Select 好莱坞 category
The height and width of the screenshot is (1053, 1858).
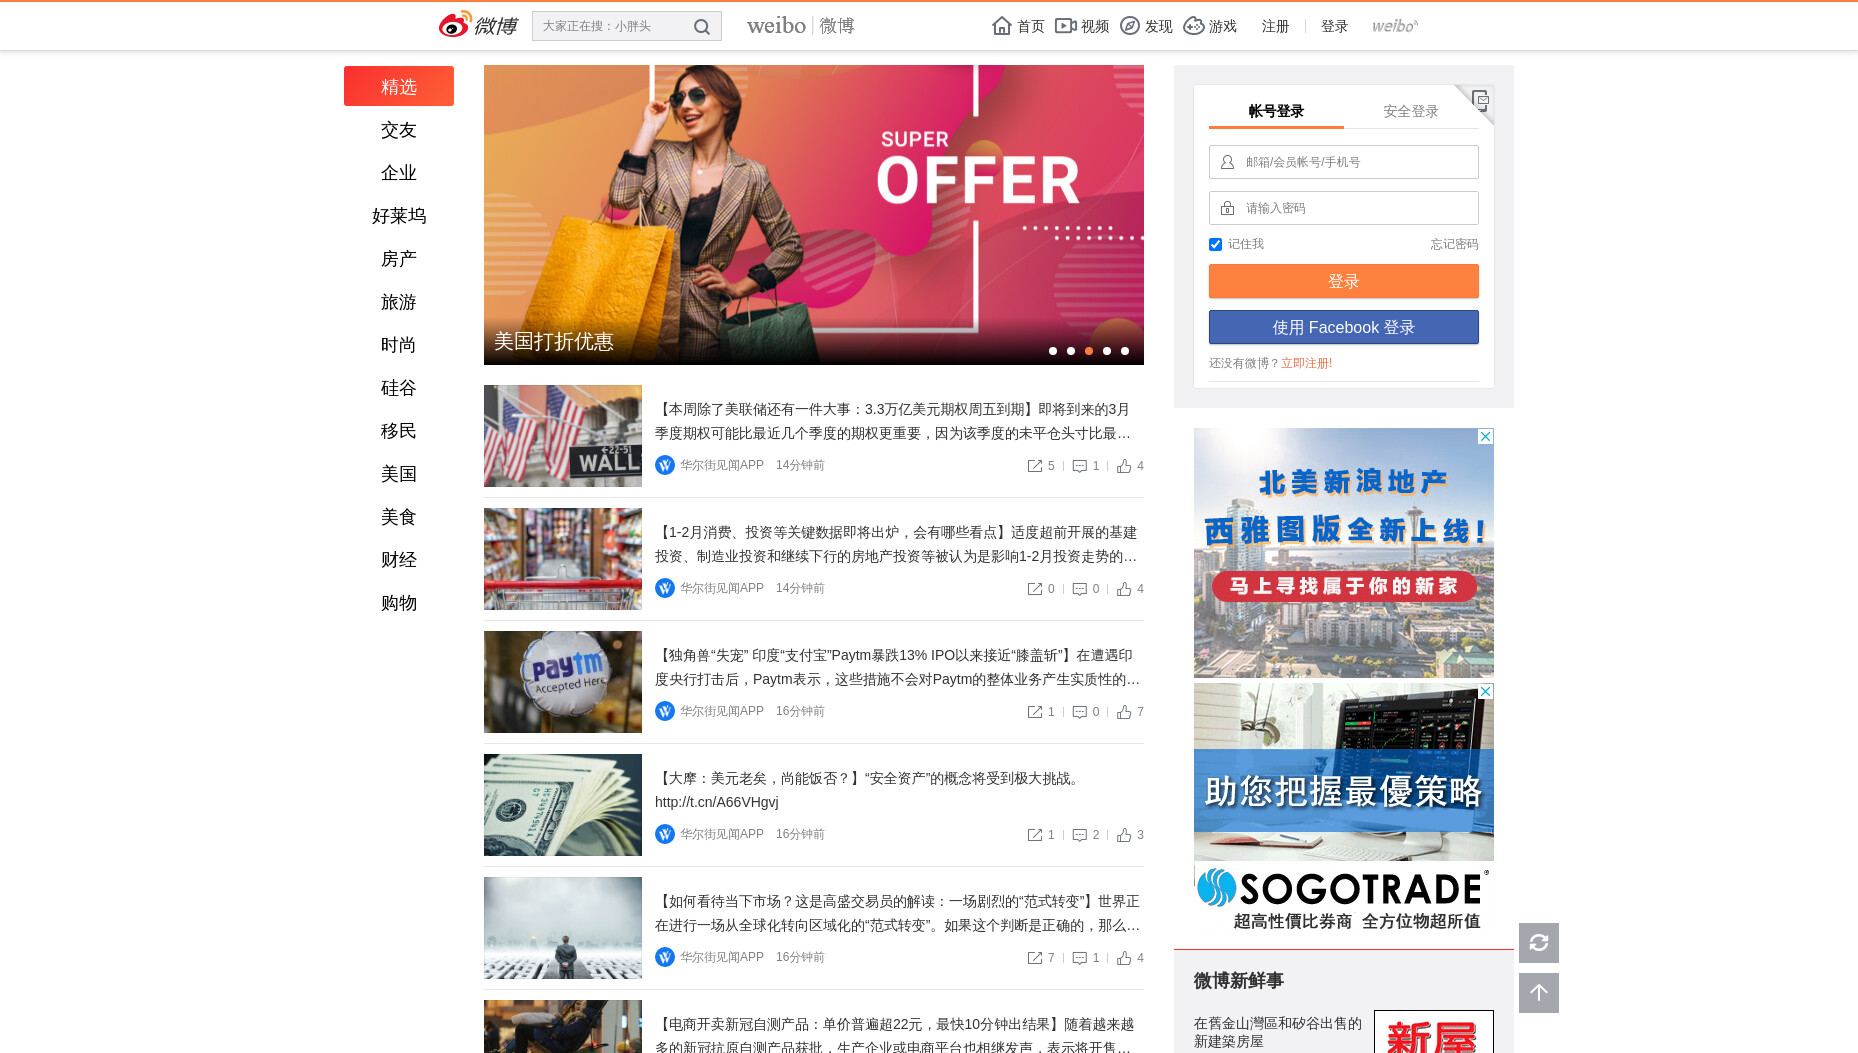pos(399,216)
